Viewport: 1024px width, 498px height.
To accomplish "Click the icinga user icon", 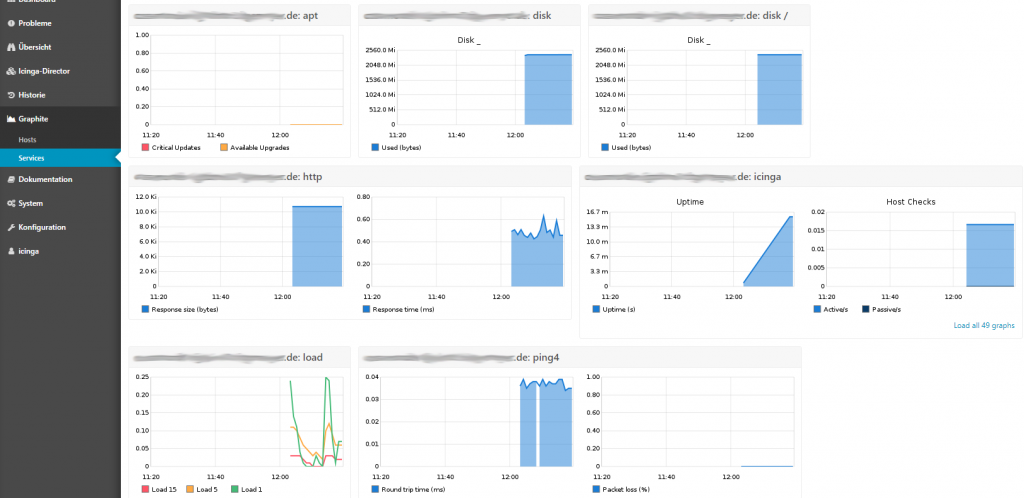I will point(11,251).
